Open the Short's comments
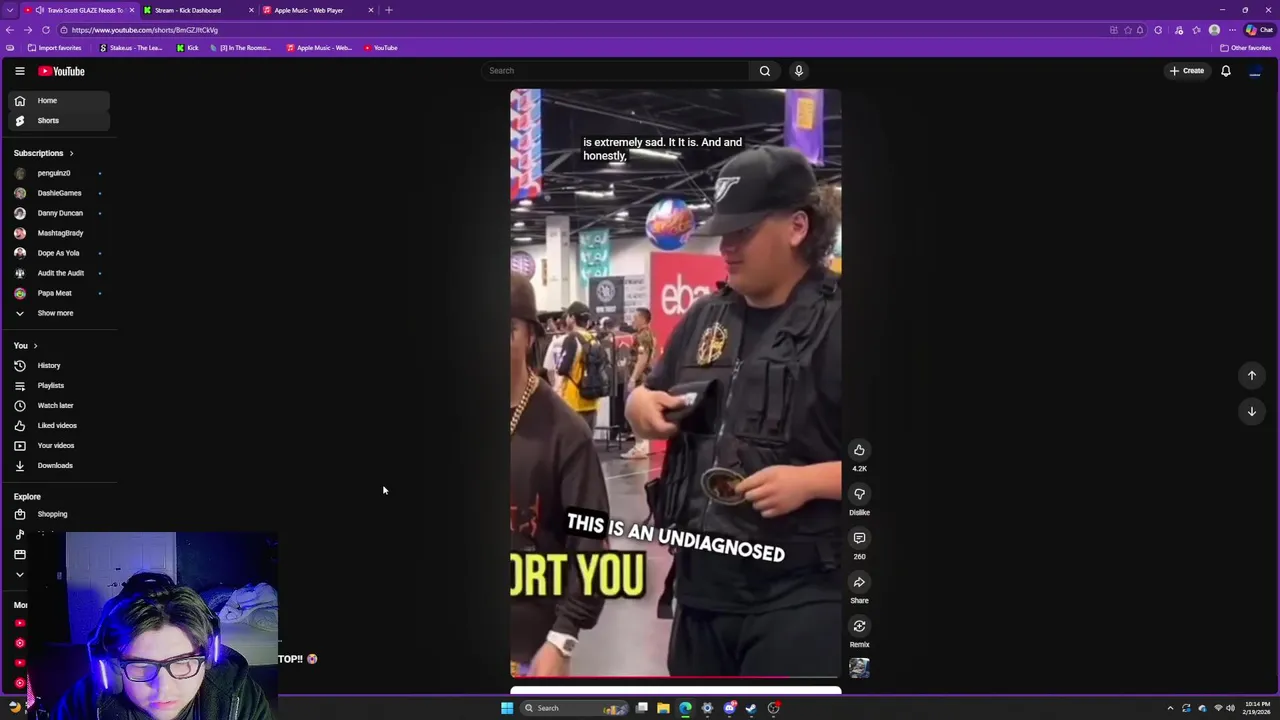 859,538
